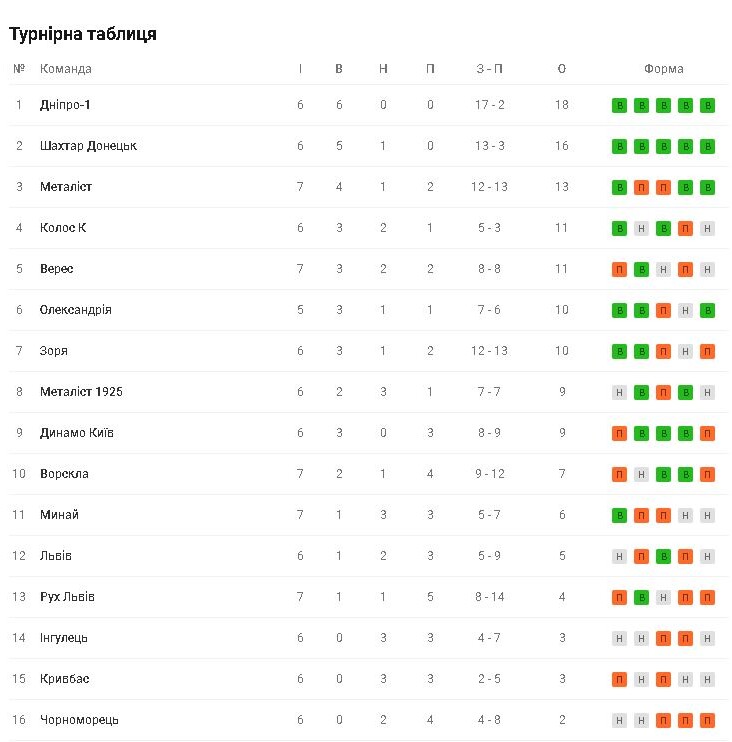Click Кривбас's first orange loss badge

pyautogui.click(x=619, y=679)
